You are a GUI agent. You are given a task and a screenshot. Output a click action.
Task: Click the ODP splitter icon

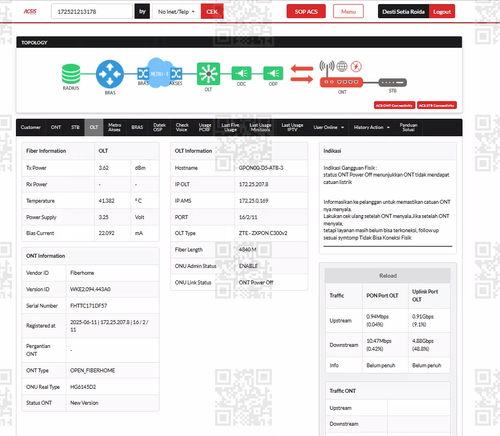[x=273, y=73]
